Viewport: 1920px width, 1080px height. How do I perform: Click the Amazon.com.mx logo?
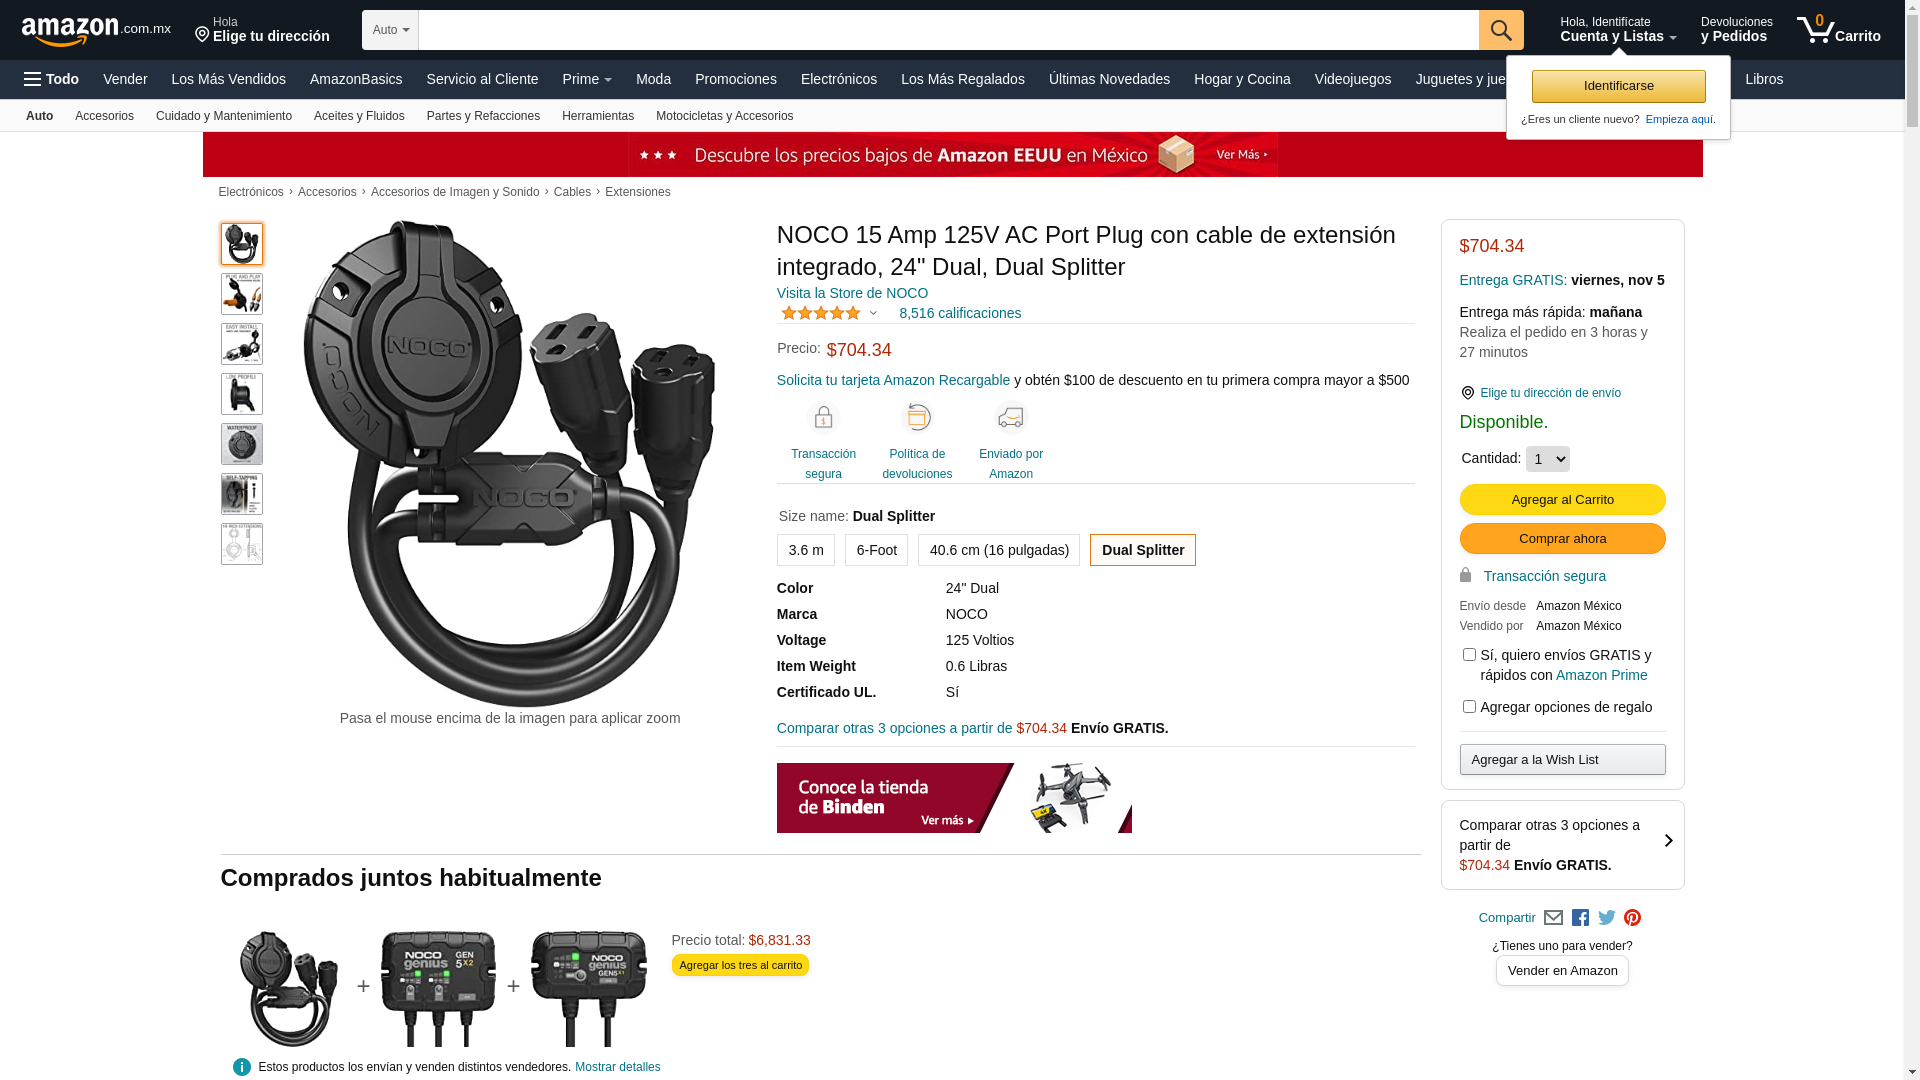95,30
